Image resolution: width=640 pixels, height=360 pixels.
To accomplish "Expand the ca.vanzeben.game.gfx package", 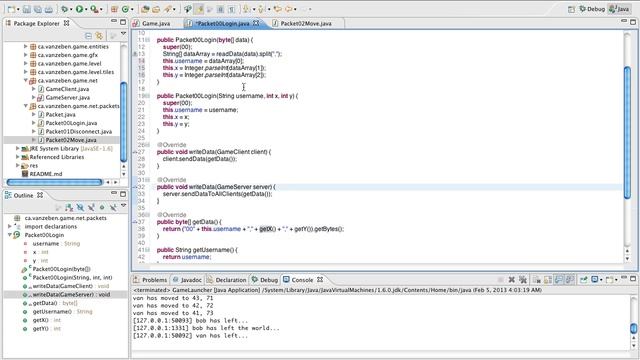I will (26, 55).
